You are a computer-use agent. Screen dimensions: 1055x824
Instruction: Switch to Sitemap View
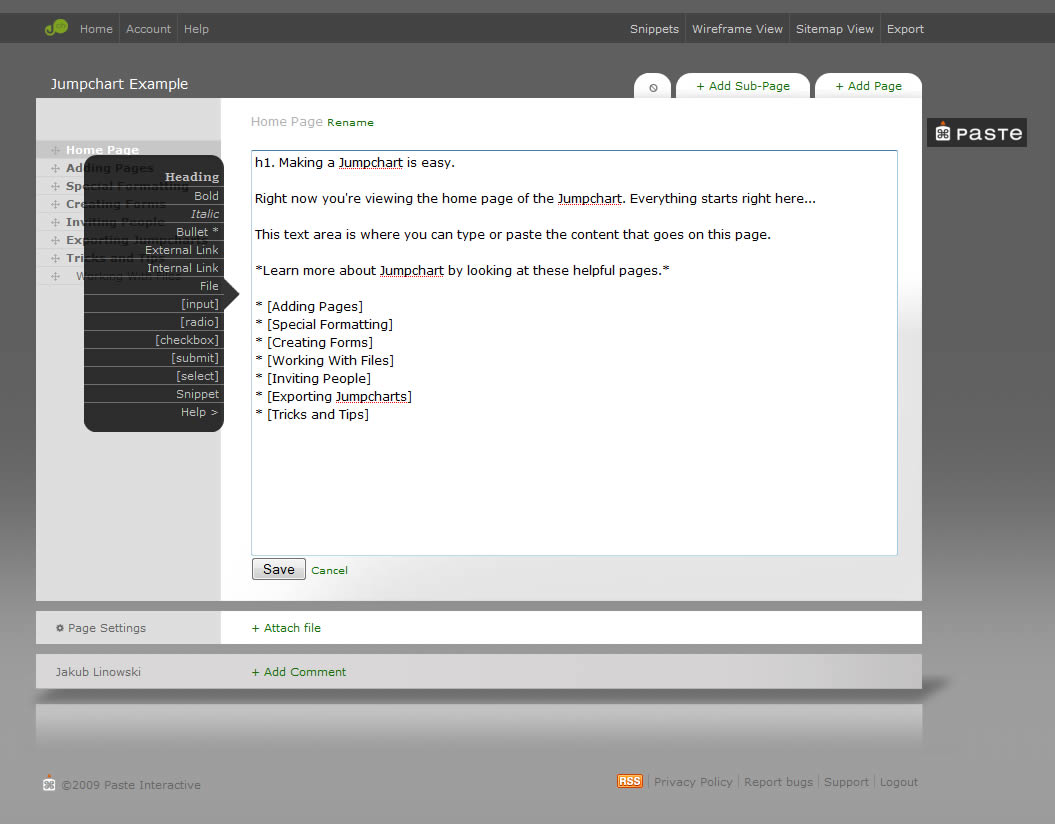click(834, 29)
